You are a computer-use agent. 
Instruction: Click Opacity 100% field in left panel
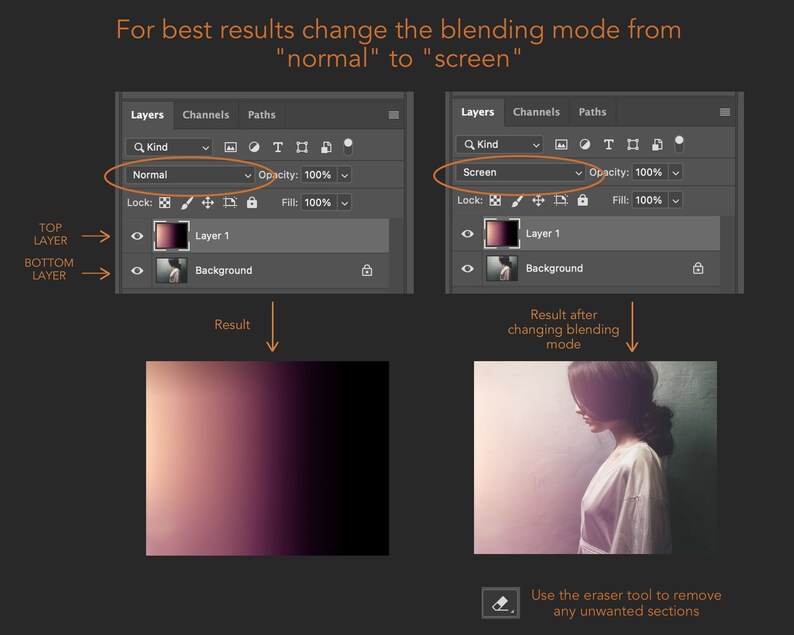319,175
